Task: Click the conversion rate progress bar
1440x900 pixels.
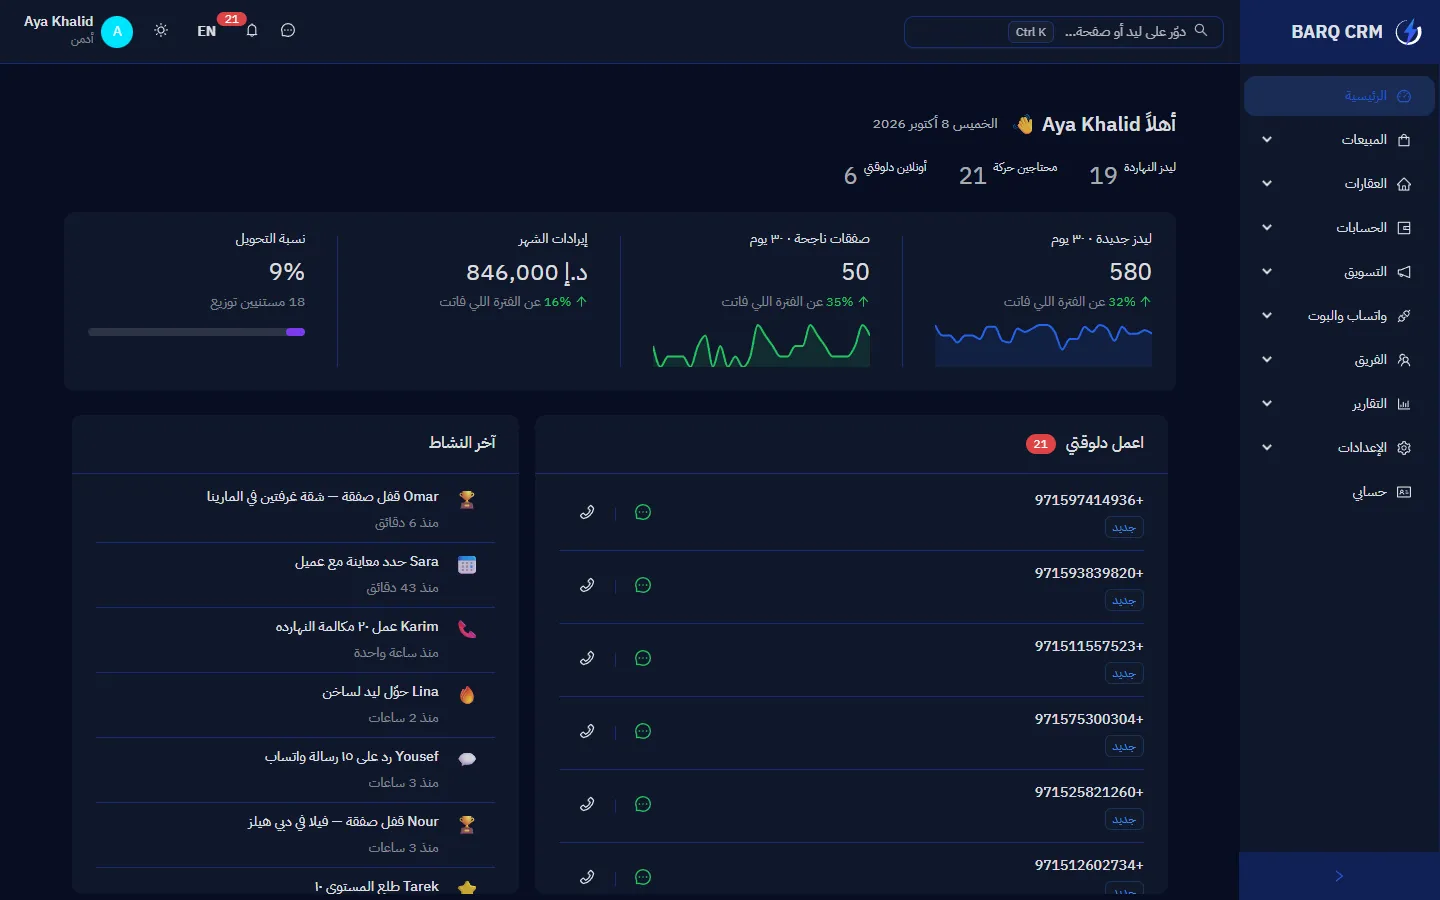Action: (197, 332)
